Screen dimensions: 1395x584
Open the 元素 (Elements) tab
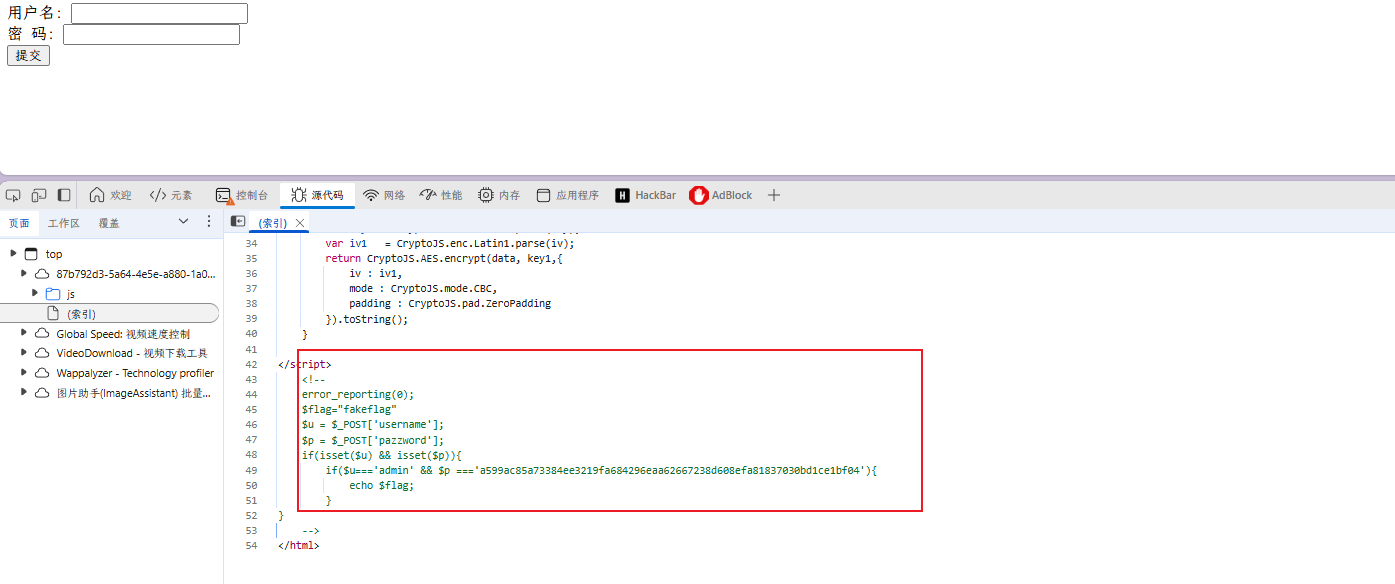pyautogui.click(x=171, y=195)
